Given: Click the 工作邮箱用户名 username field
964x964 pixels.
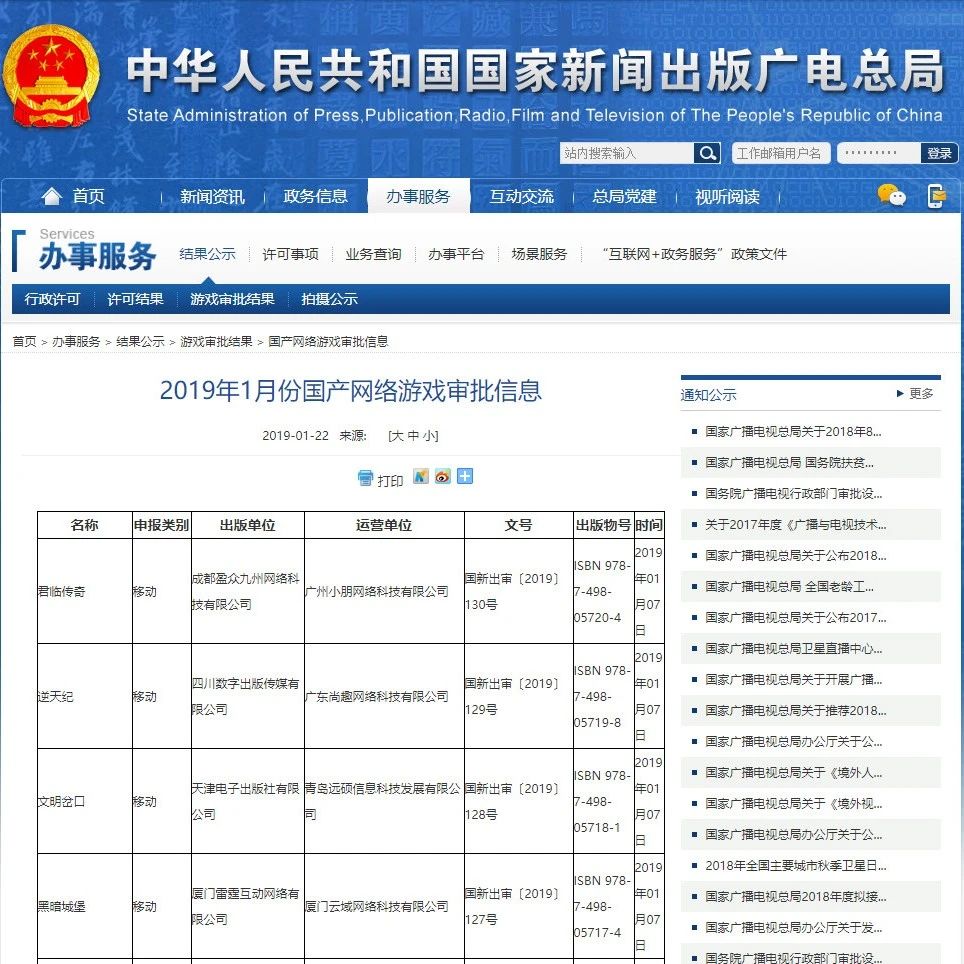Looking at the screenshot, I should point(781,152).
